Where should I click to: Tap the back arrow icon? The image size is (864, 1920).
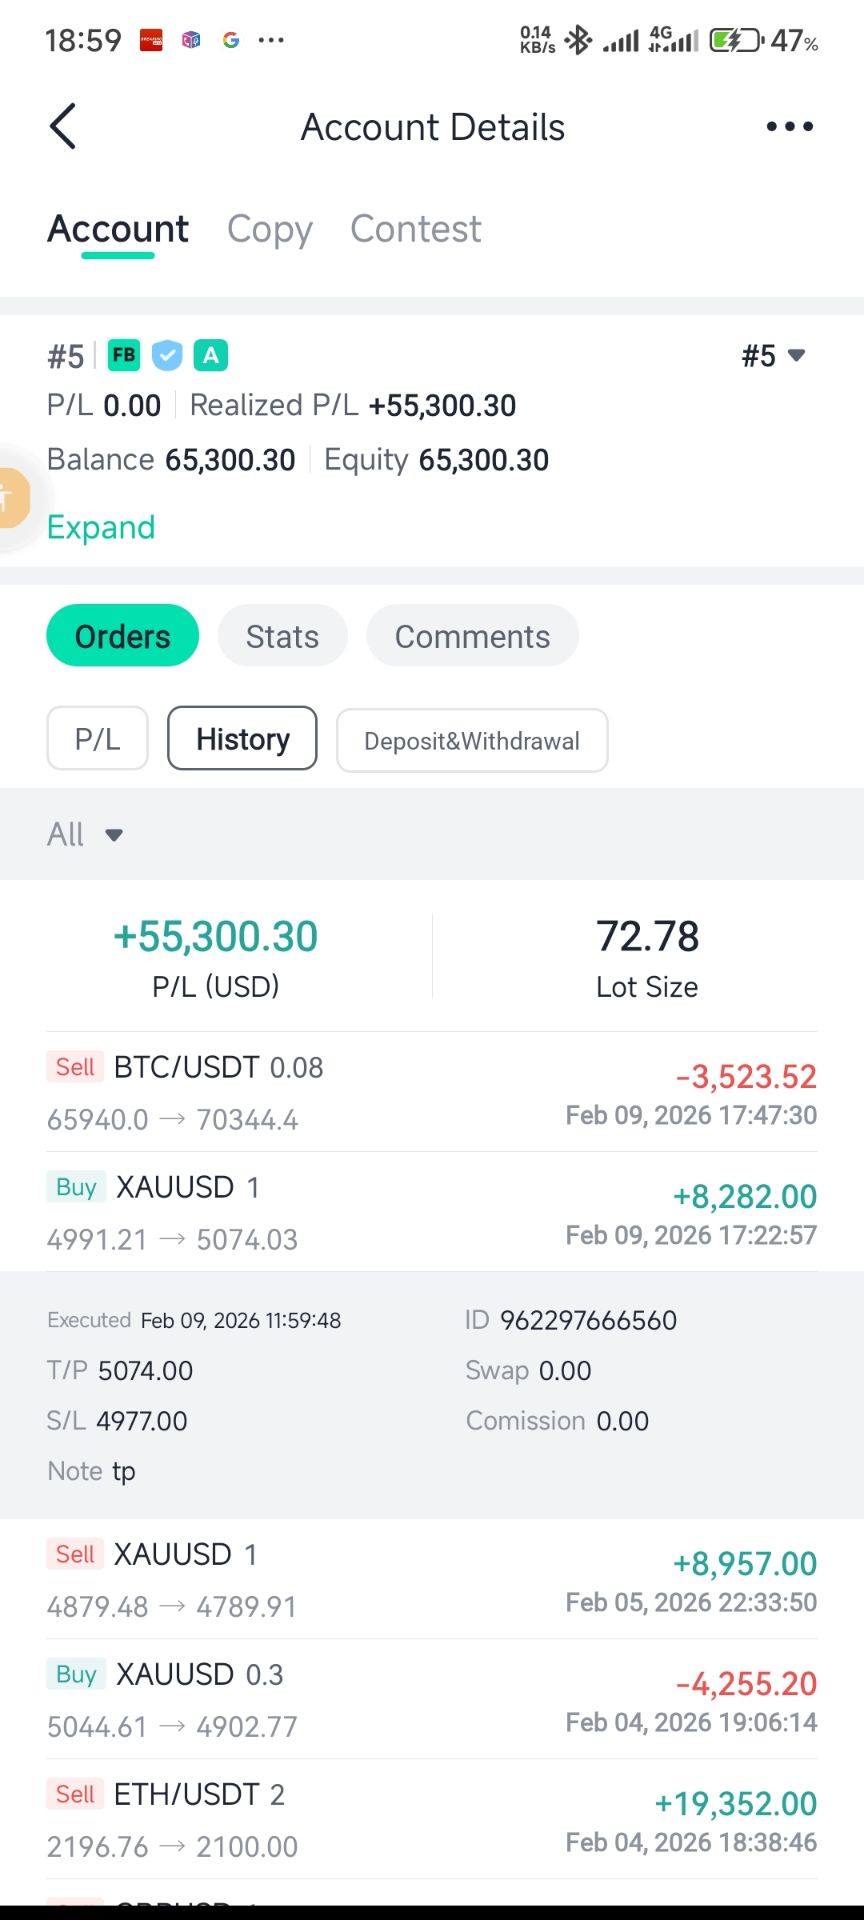(63, 127)
